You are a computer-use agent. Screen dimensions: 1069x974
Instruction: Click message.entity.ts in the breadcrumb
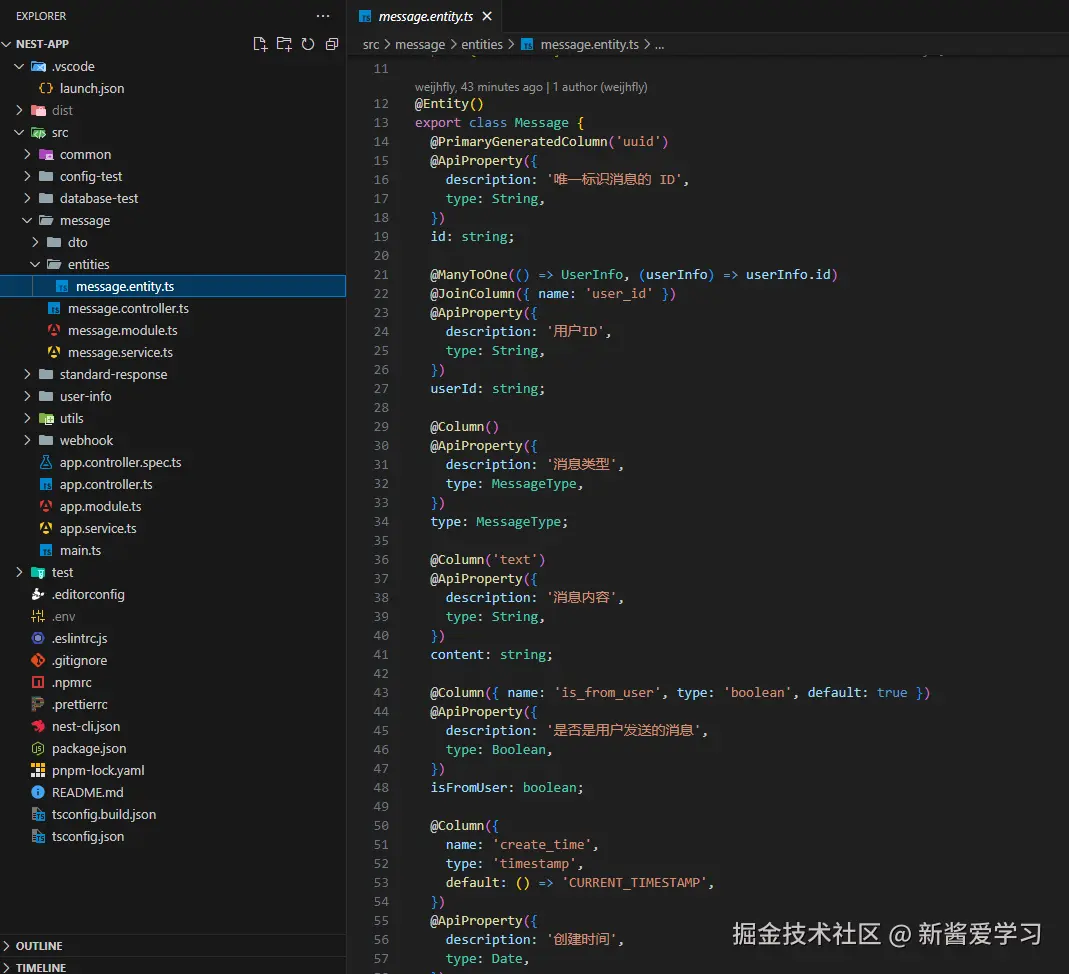pos(590,44)
